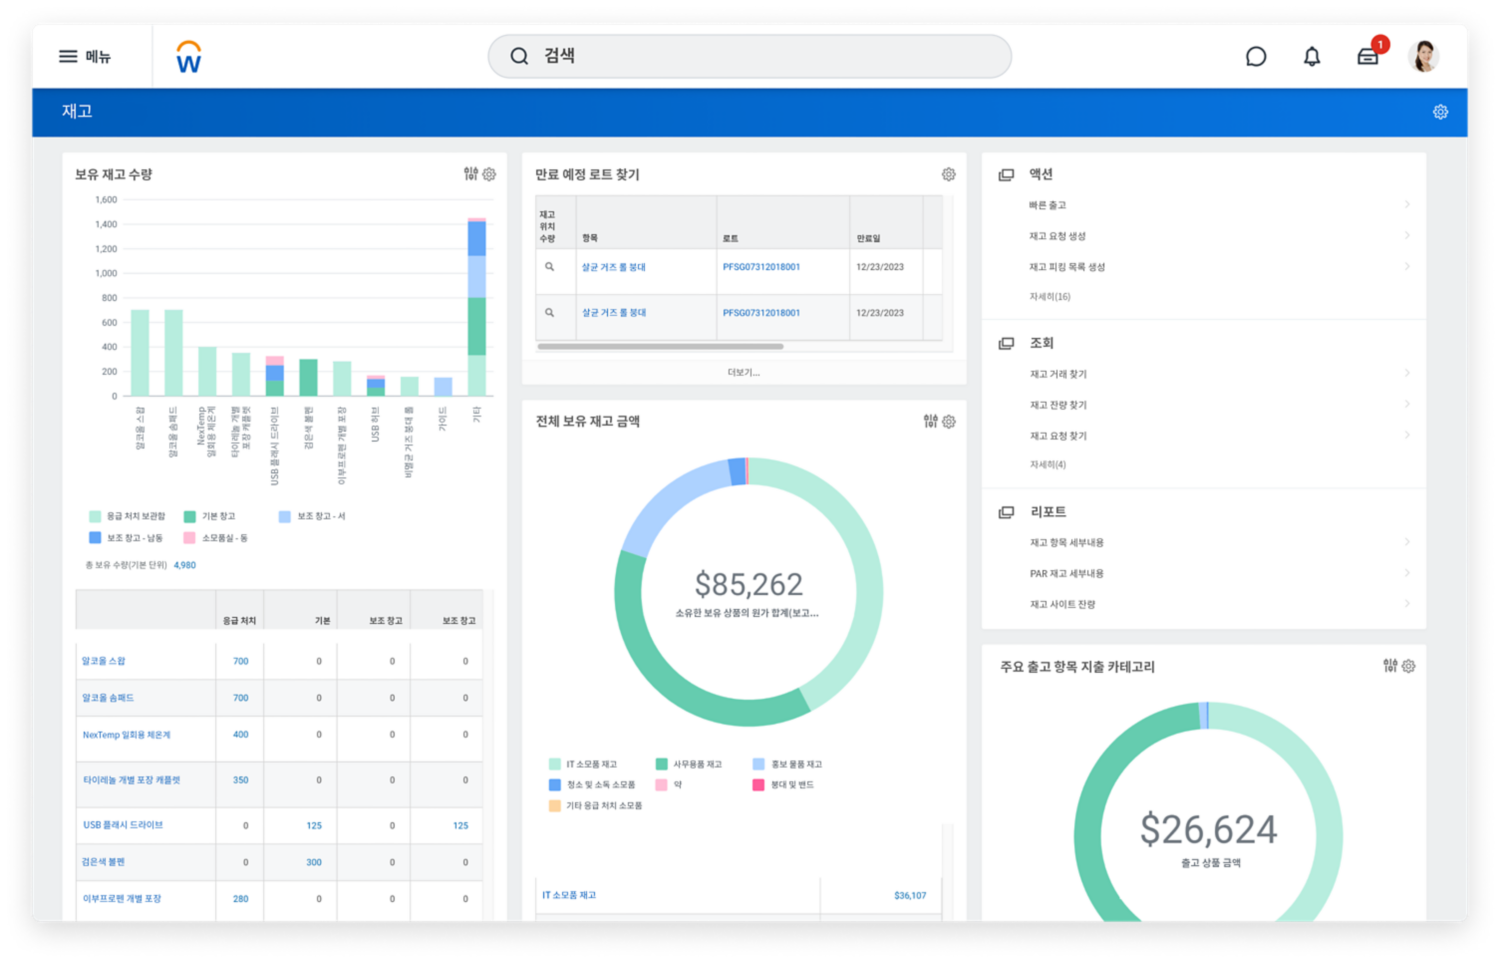The width and height of the screenshot is (1500, 962).
Task: Open the 메뉴 hamburger menu
Action: tap(84, 57)
